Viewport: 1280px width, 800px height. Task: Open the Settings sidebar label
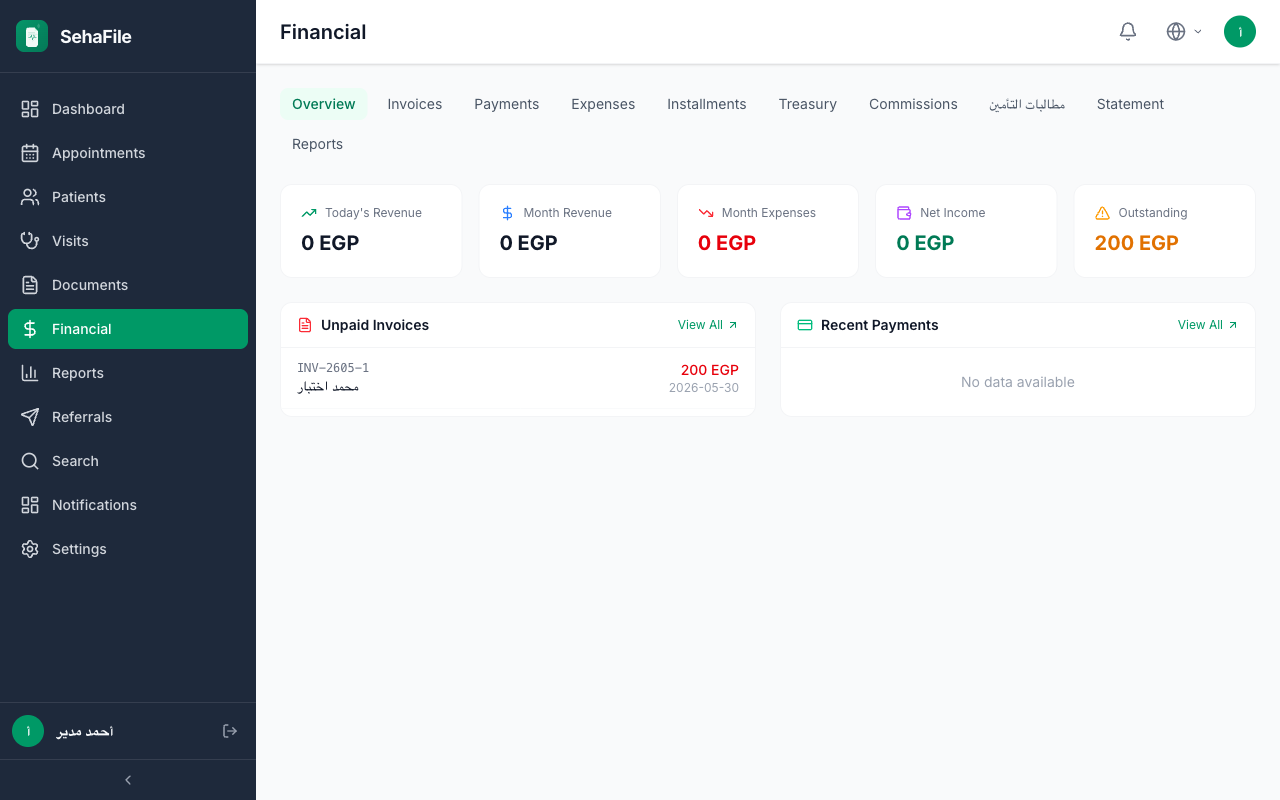point(79,549)
